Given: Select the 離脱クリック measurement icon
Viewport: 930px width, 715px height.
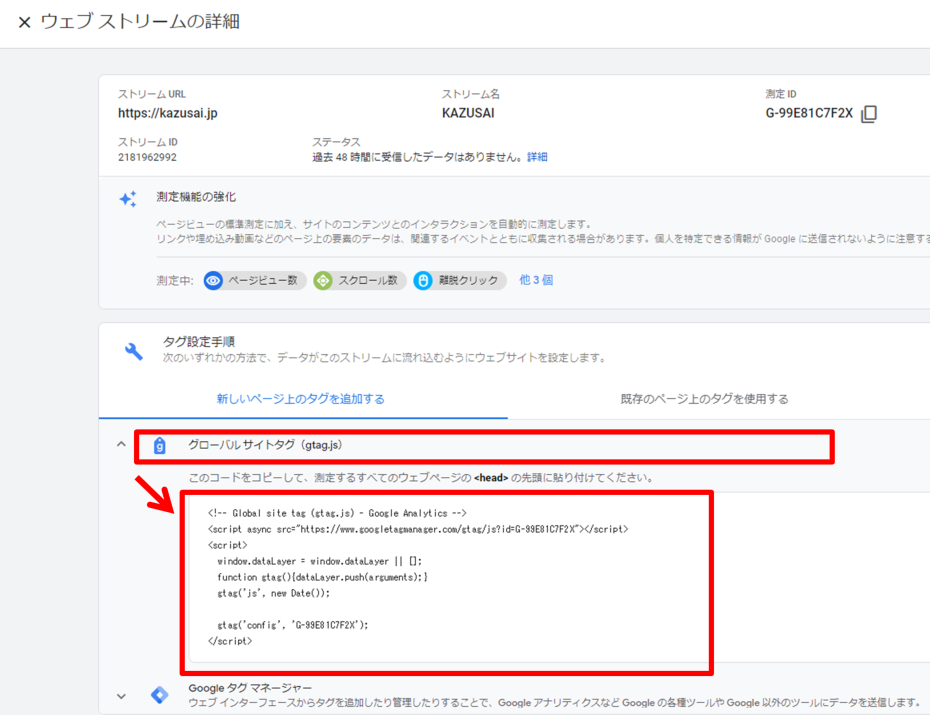Looking at the screenshot, I should (x=420, y=281).
